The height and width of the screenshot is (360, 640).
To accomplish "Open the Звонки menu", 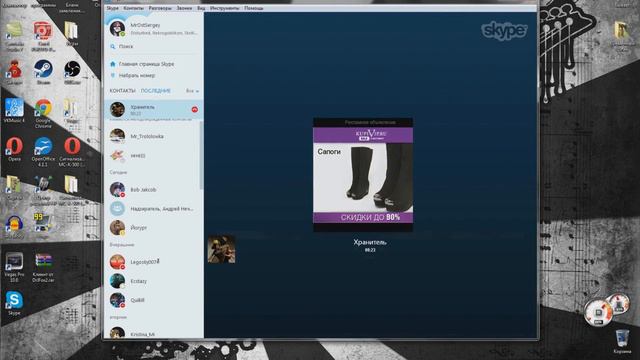I will click(184, 8).
